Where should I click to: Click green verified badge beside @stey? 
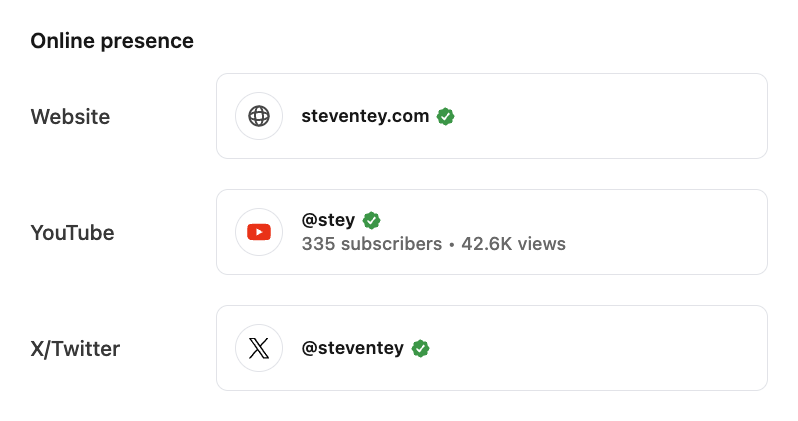(x=372, y=220)
